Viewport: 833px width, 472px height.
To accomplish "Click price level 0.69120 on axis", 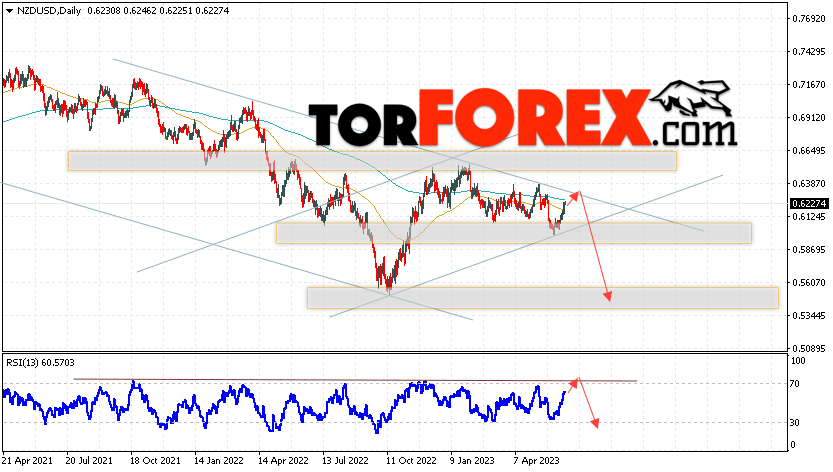I will tap(809, 117).
